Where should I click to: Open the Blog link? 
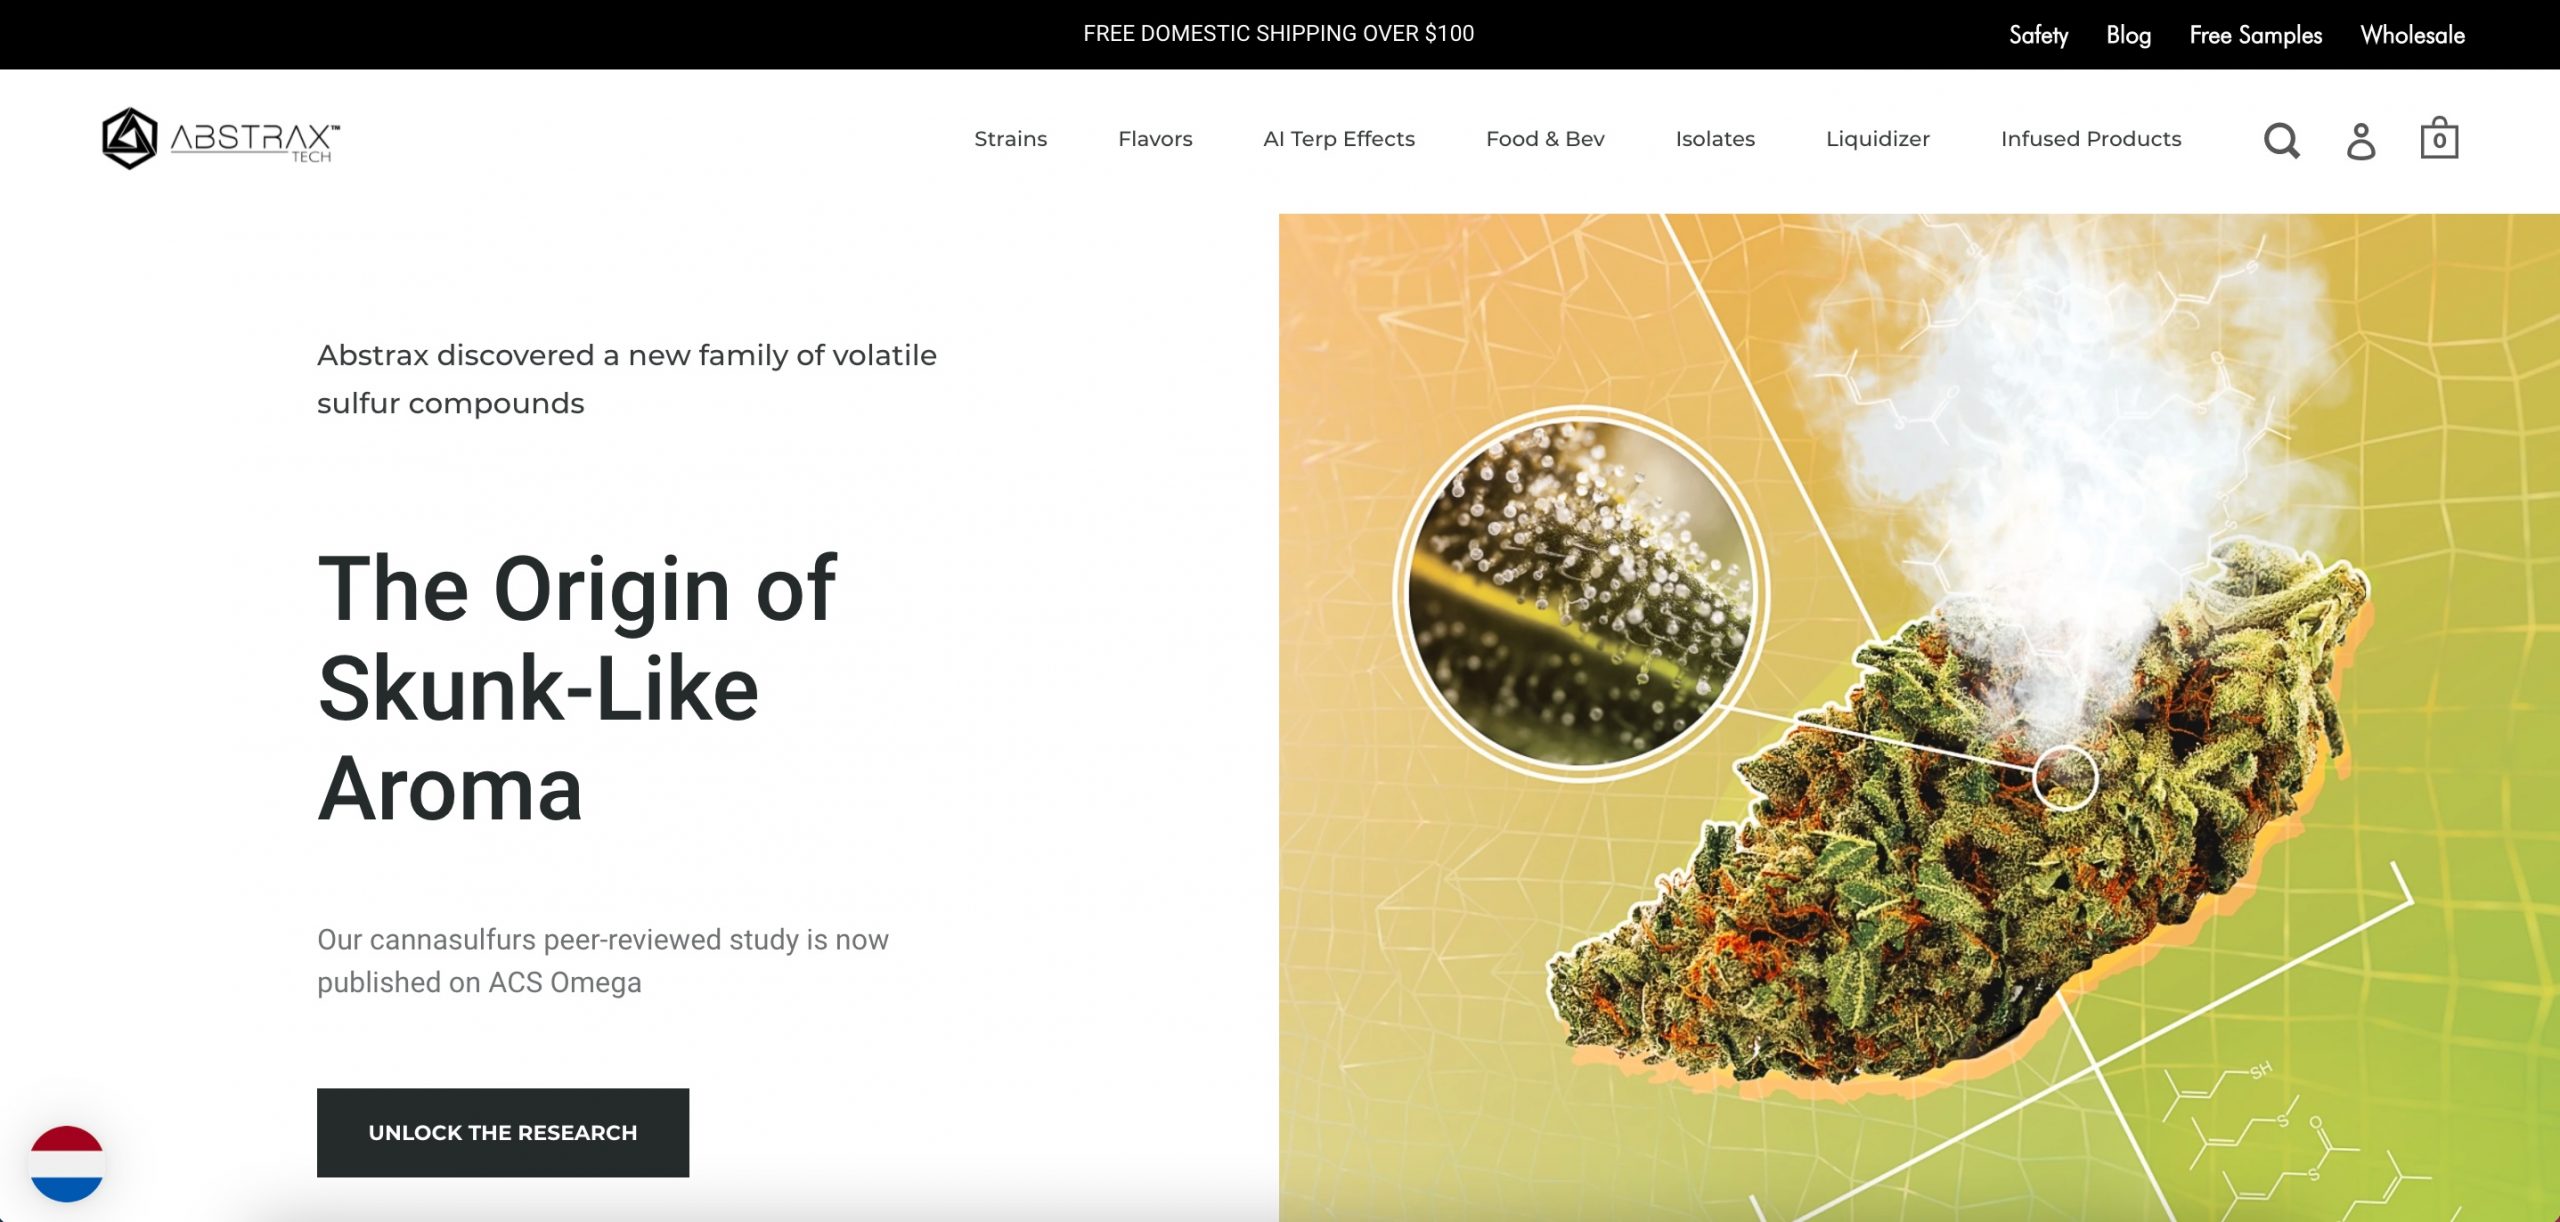(2128, 35)
